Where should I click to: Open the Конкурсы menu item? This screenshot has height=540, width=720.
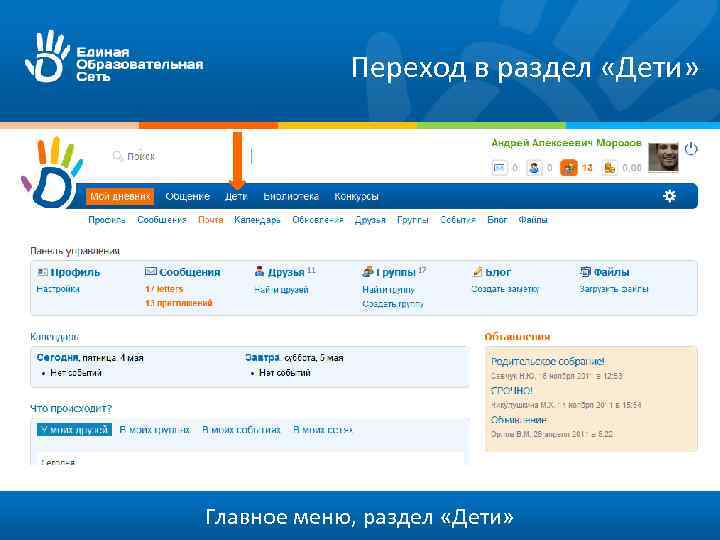tap(356, 197)
